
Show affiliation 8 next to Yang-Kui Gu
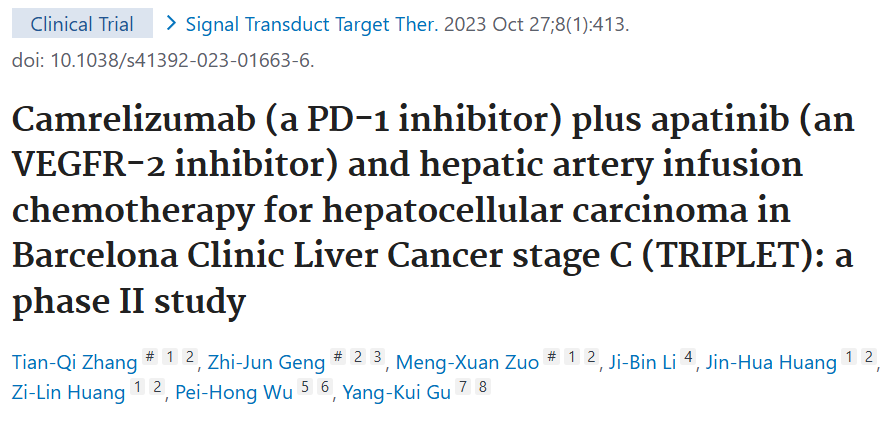click(x=482, y=388)
